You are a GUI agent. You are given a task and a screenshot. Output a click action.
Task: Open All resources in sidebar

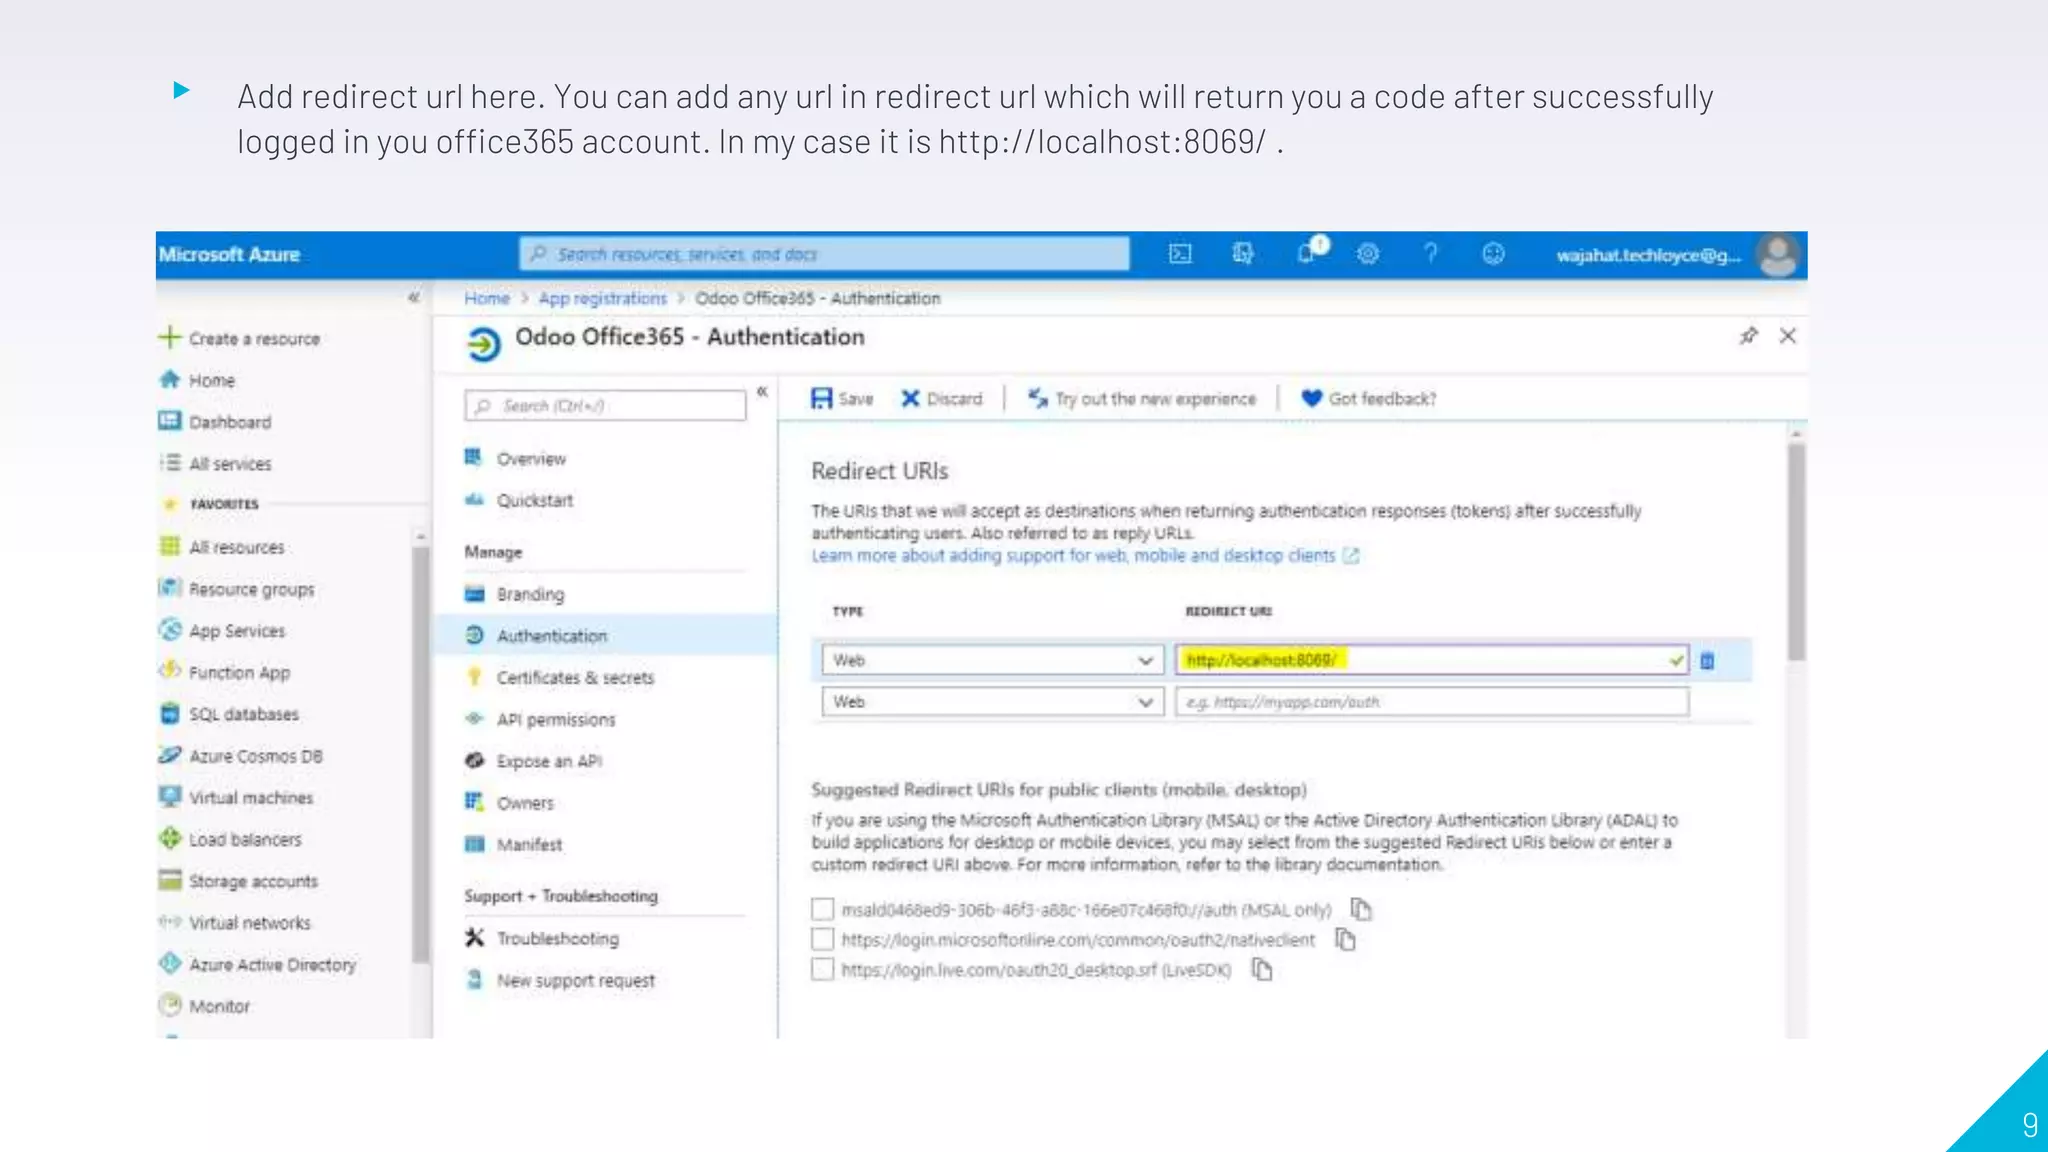236,547
